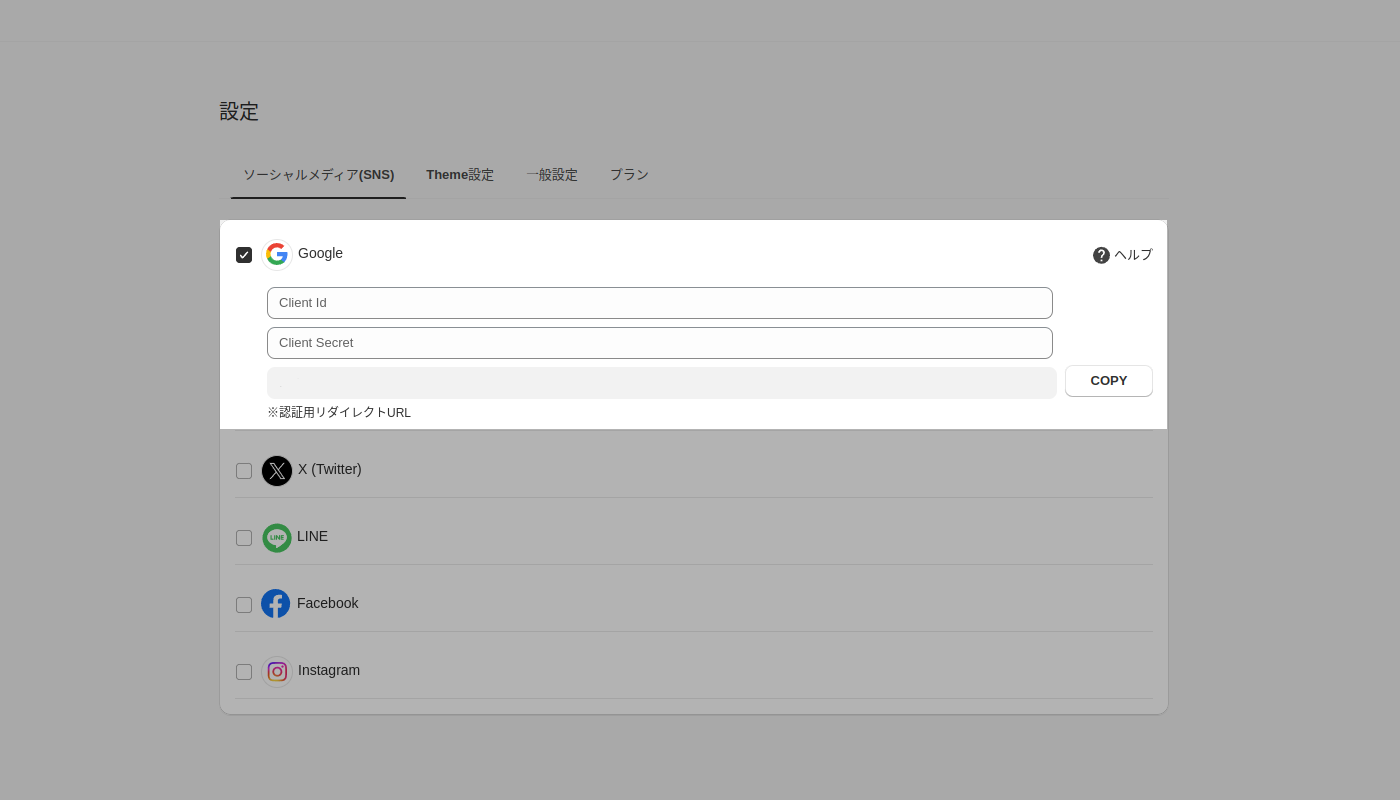Click the read-only redirect URL field
Image resolution: width=1400 pixels, height=800 pixels.
[662, 383]
